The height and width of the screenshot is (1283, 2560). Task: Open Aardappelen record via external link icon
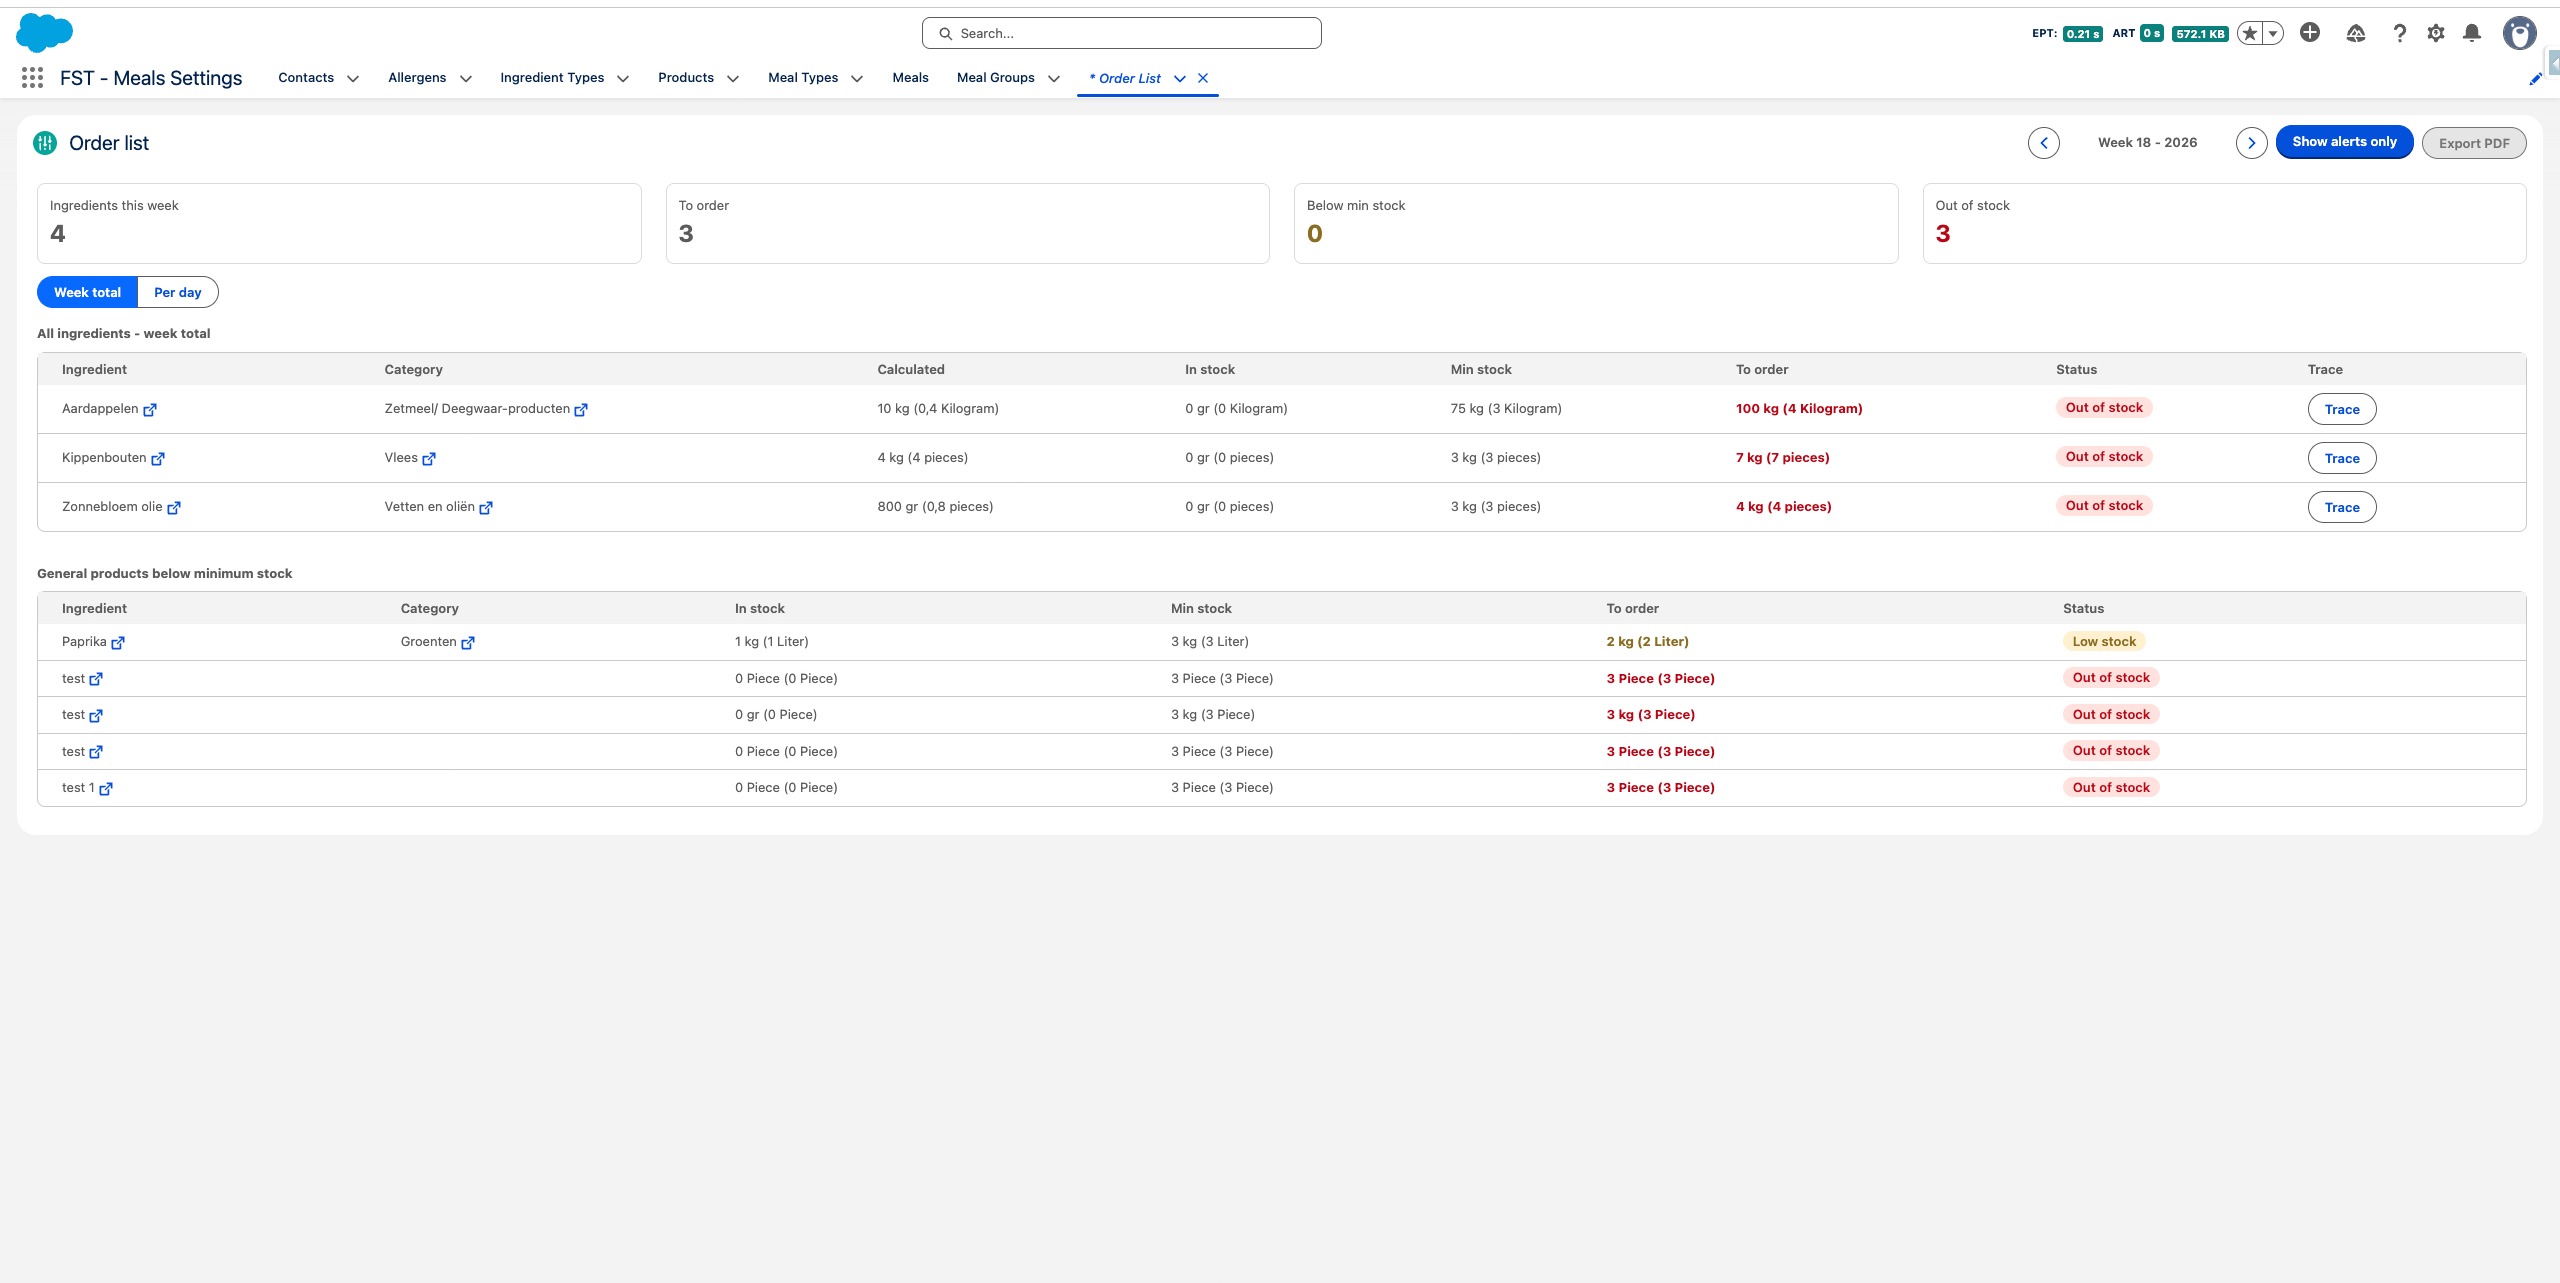tap(150, 410)
